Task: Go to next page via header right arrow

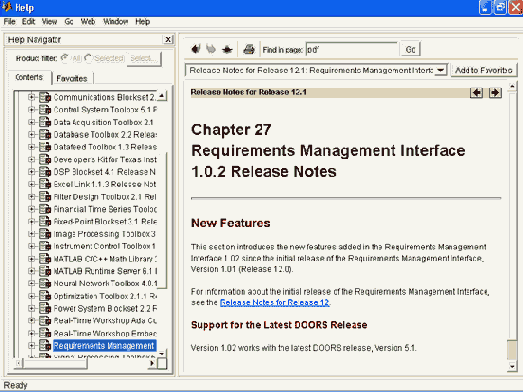Action: click(x=495, y=92)
